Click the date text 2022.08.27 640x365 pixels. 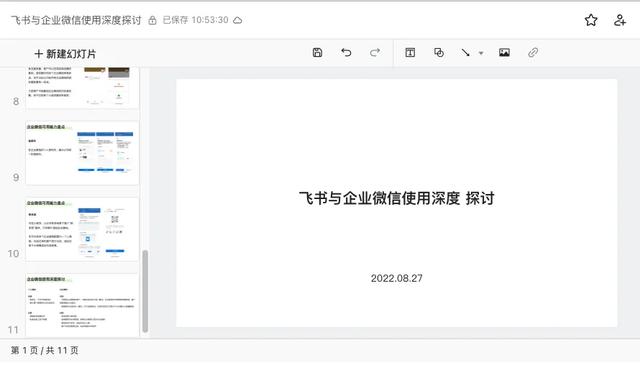(396, 278)
